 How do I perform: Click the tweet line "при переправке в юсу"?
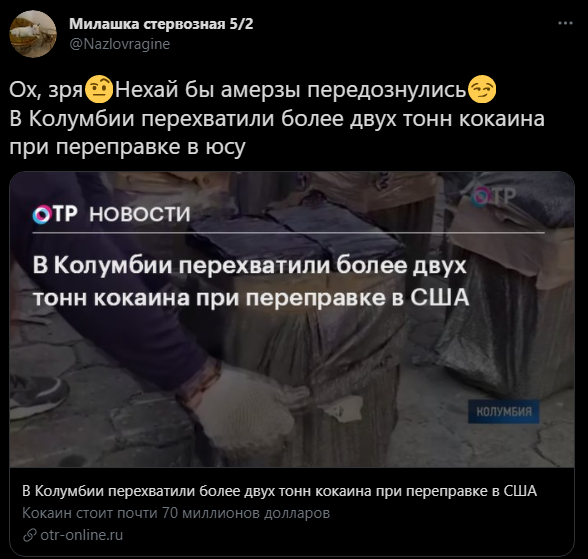(128, 147)
